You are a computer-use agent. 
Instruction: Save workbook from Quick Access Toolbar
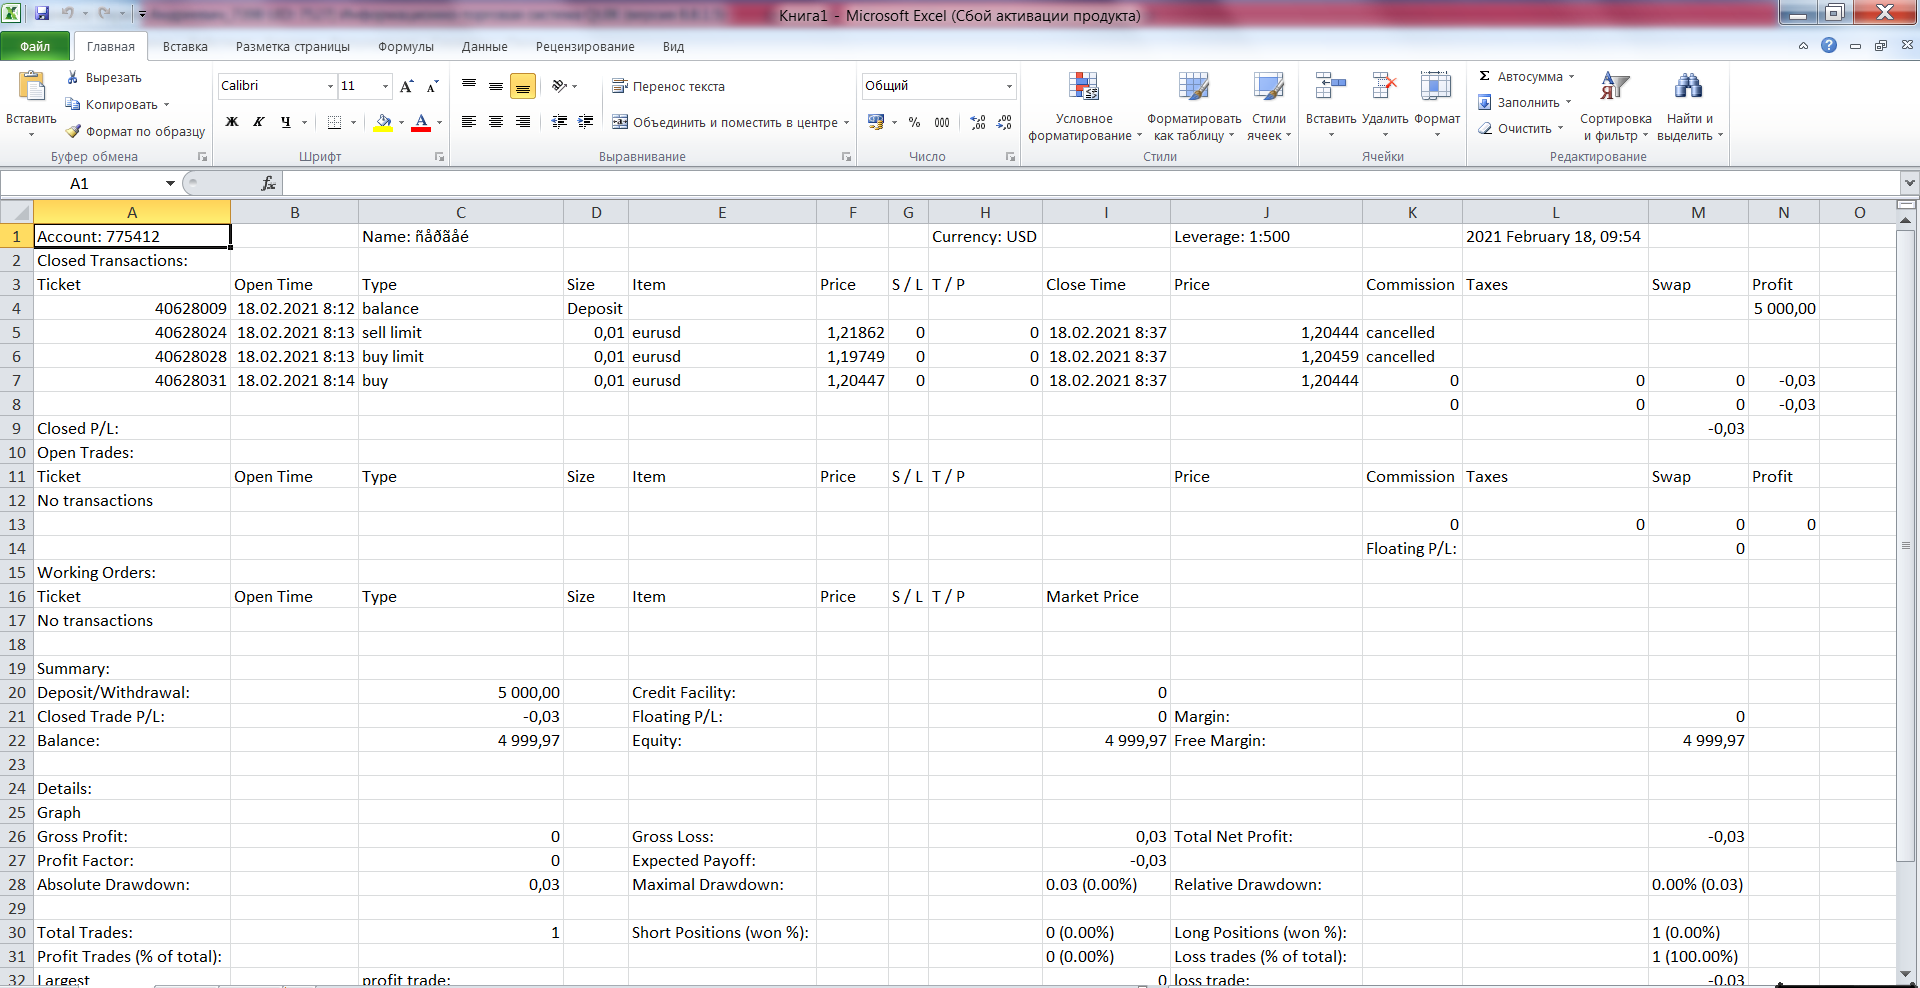pos(42,13)
